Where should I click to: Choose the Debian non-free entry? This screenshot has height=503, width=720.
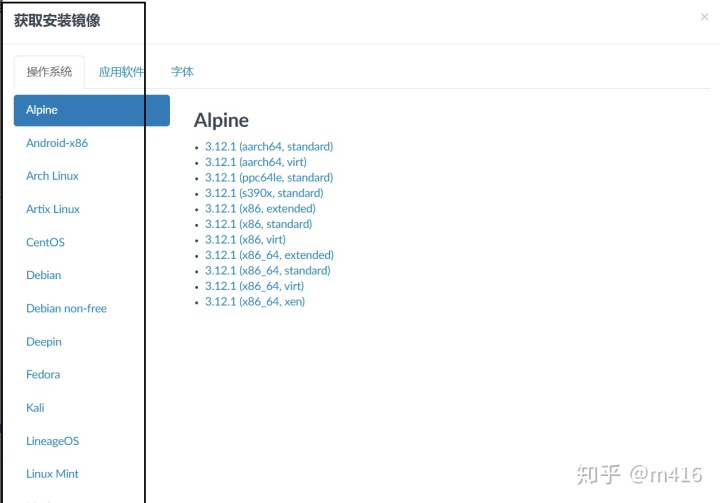click(67, 308)
